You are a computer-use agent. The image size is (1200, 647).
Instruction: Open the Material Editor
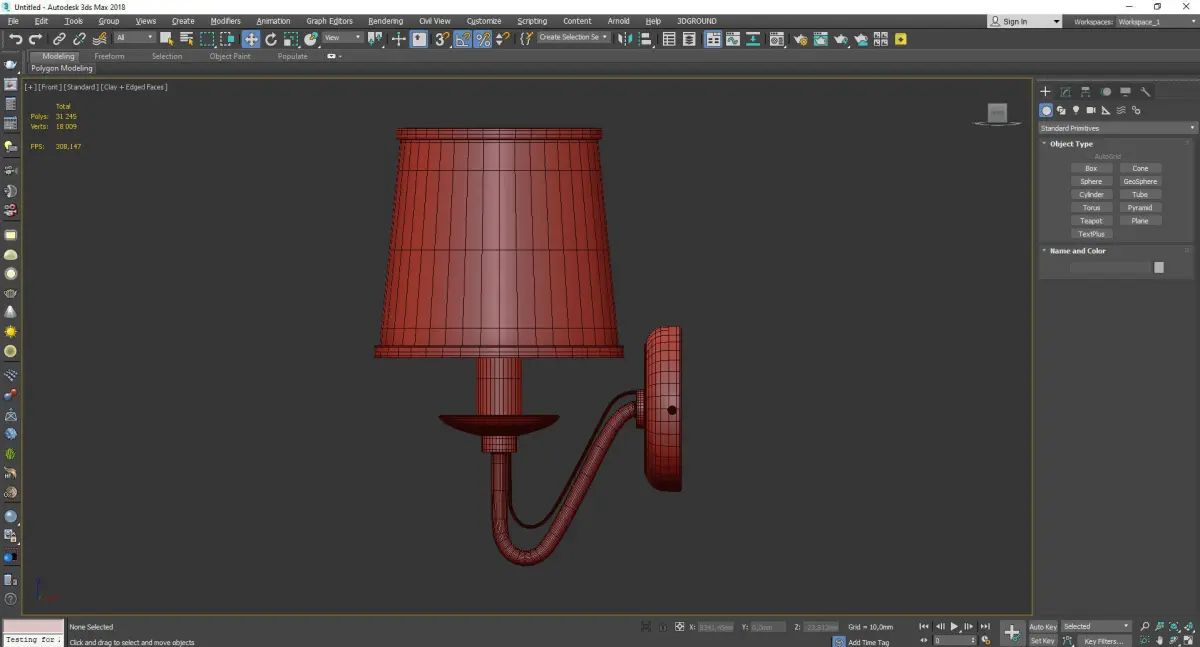point(776,39)
